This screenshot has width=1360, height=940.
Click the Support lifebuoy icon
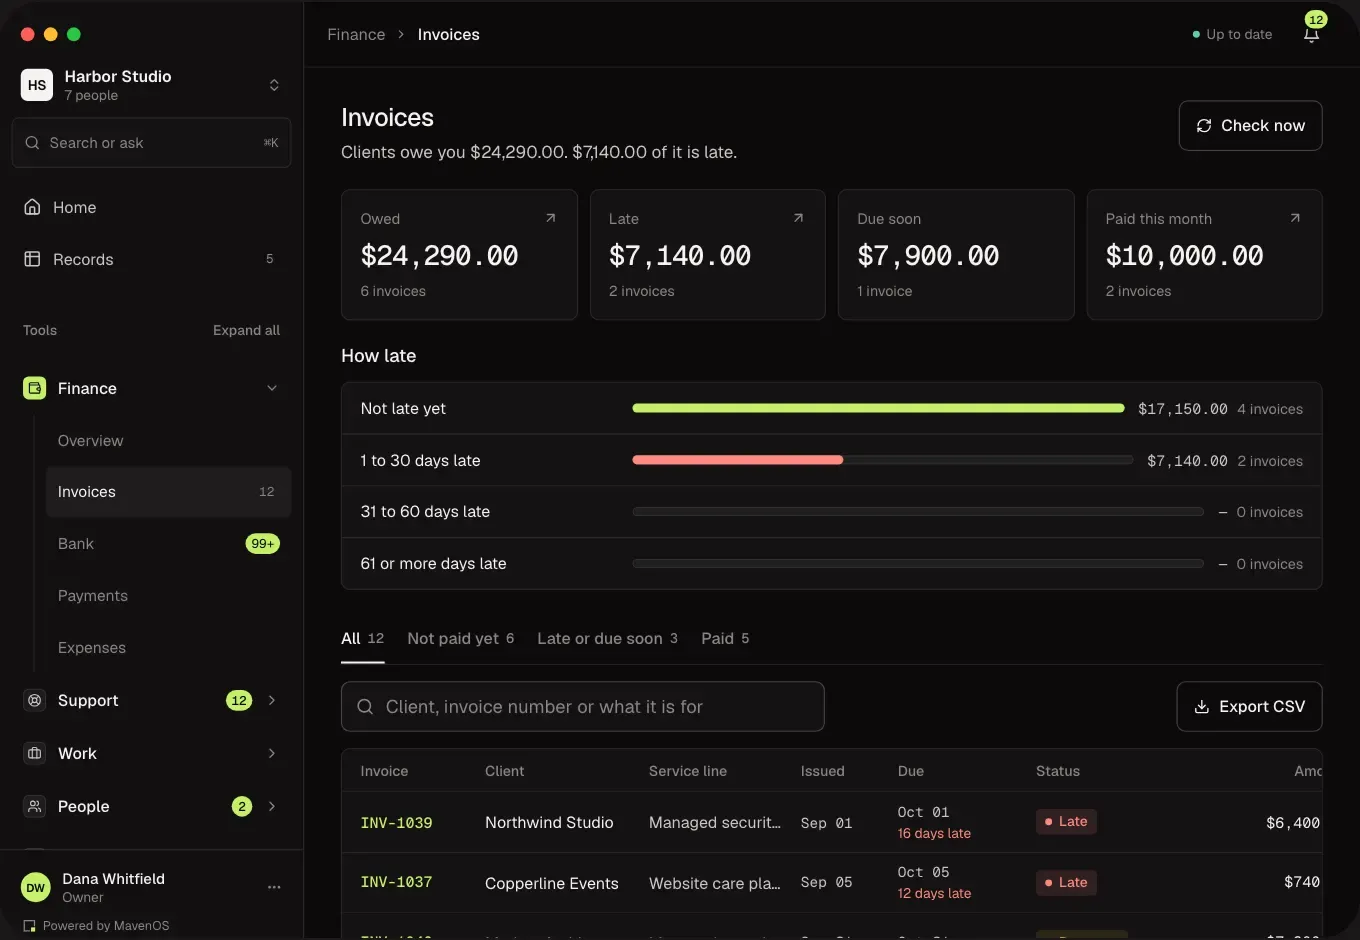35,701
